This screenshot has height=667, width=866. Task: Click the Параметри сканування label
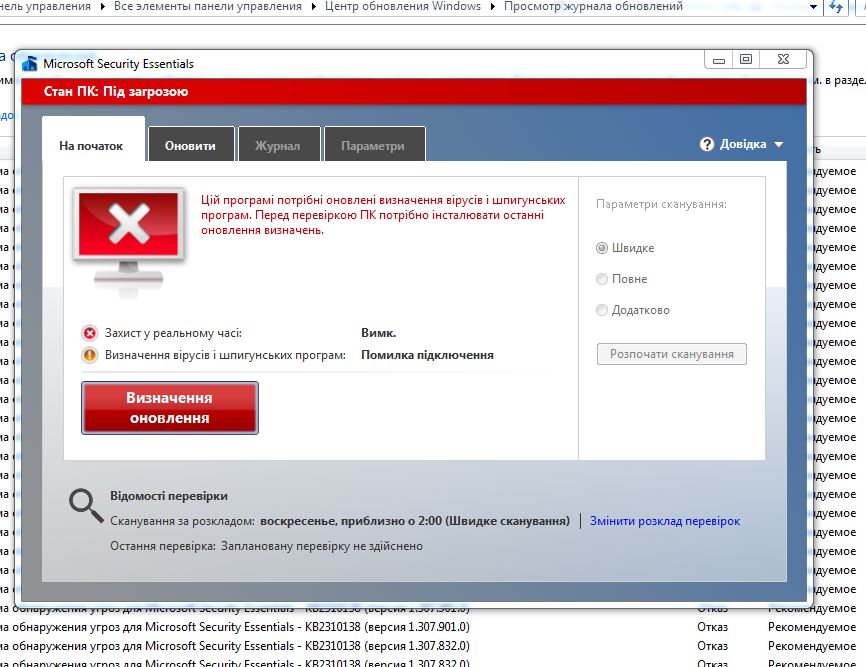click(661, 204)
